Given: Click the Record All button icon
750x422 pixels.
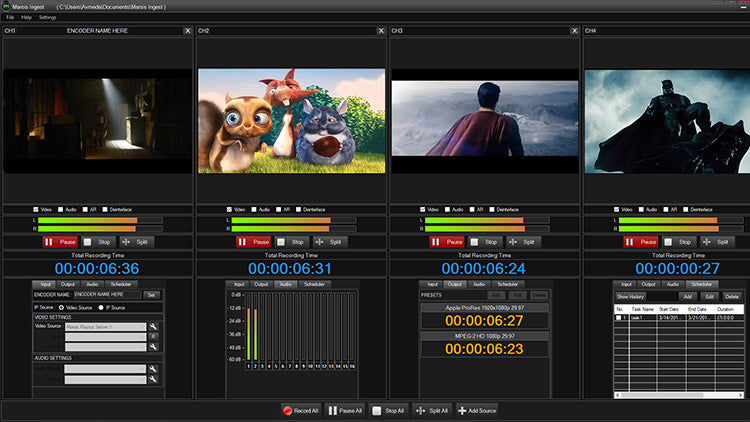Looking at the screenshot, I should coord(289,410).
